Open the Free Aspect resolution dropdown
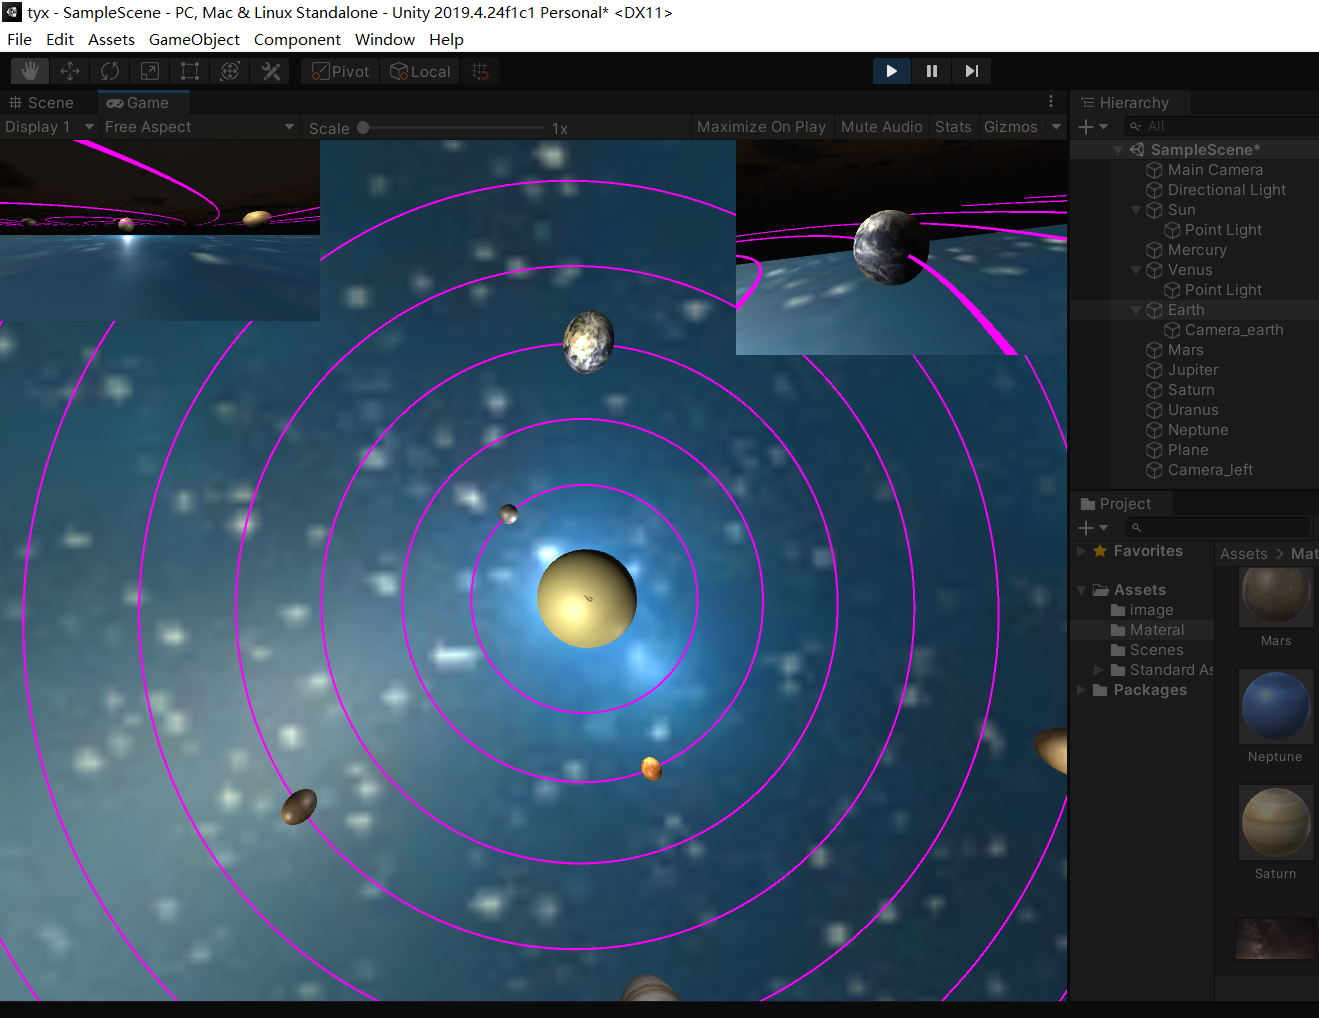 pyautogui.click(x=197, y=126)
